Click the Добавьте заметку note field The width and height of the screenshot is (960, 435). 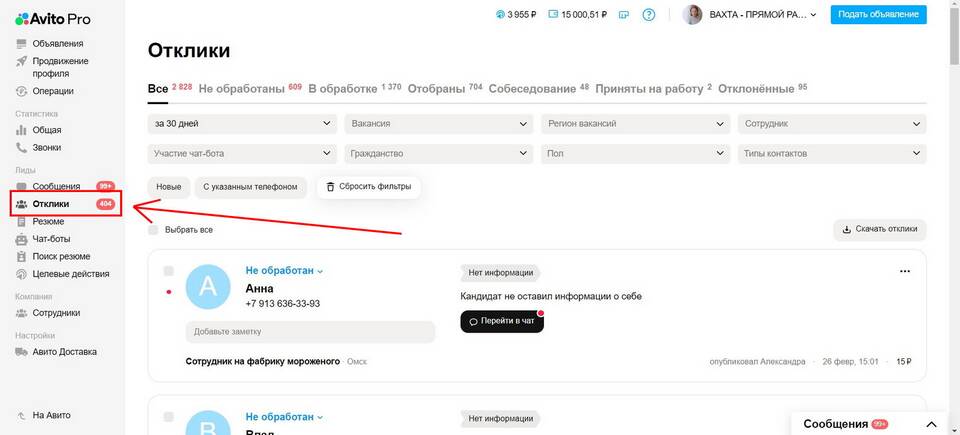coord(310,332)
